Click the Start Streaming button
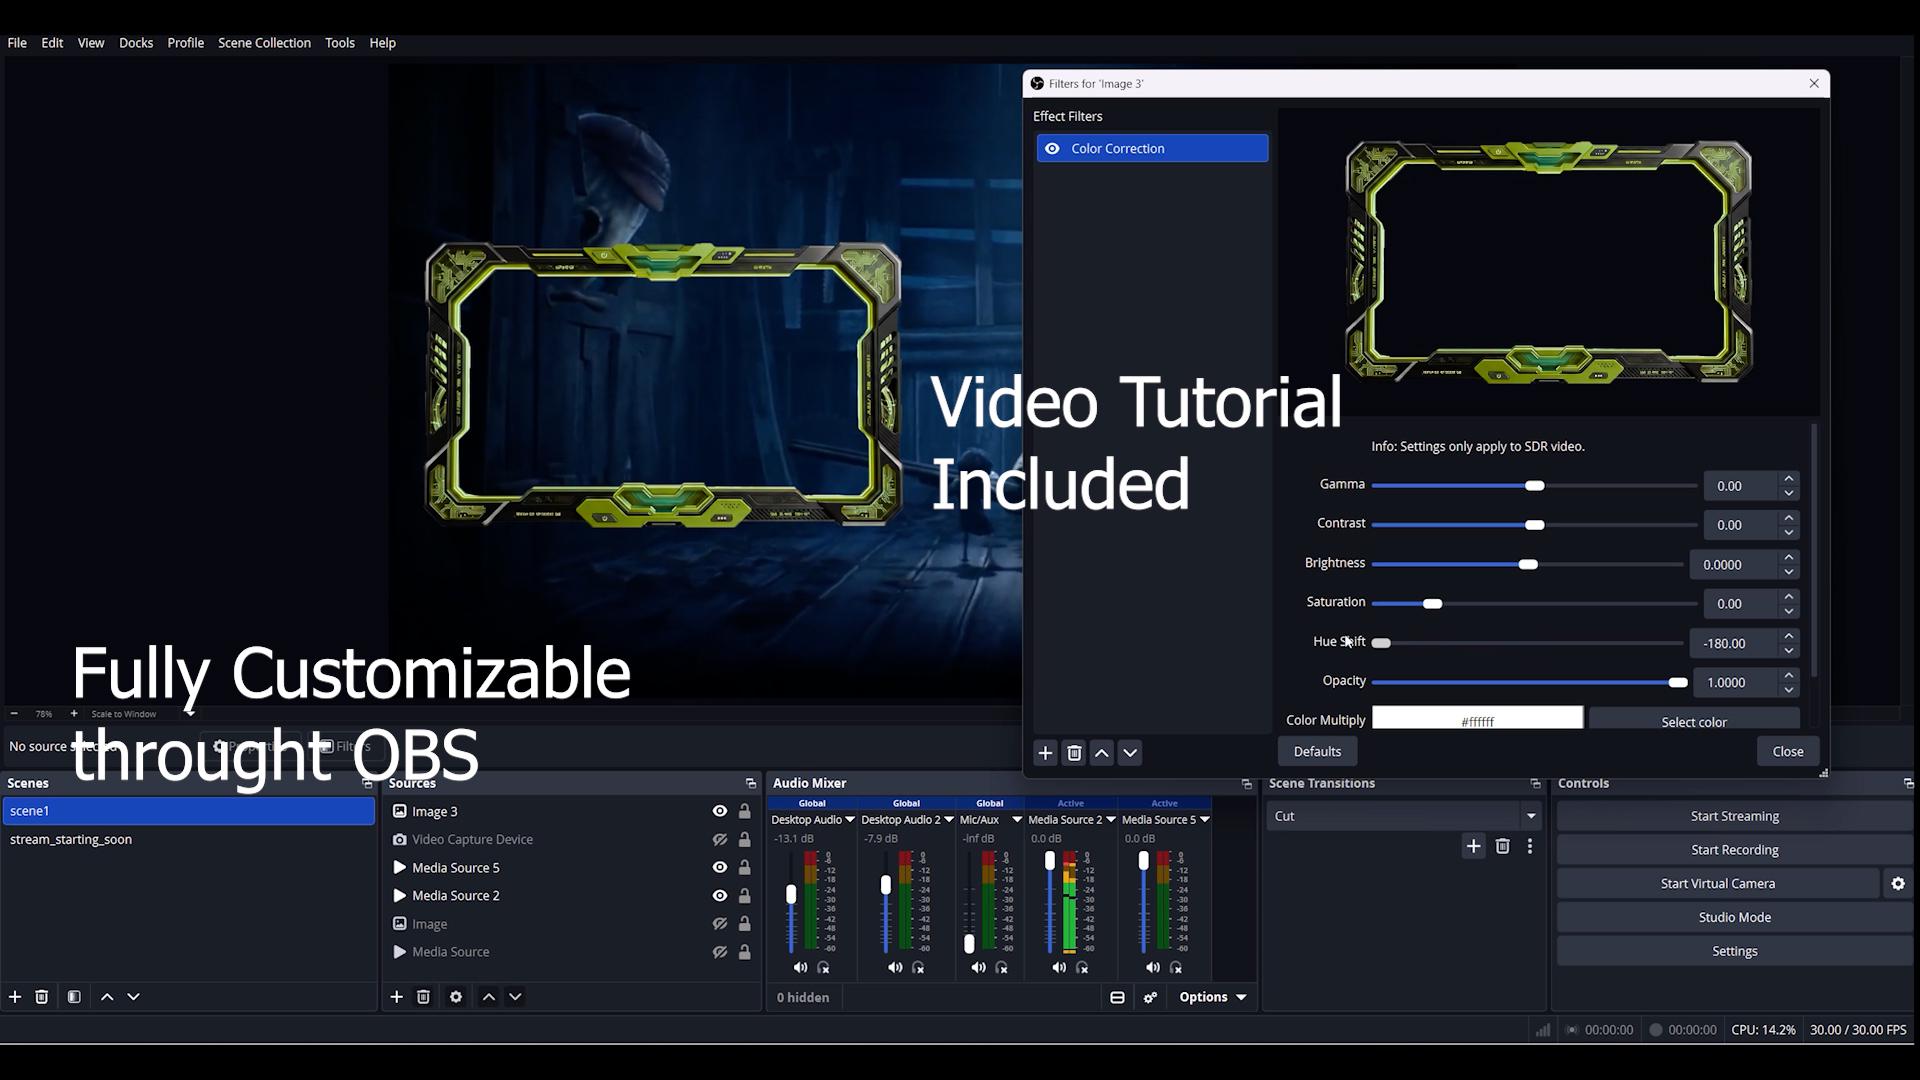Viewport: 1920px width, 1080px height. (x=1734, y=817)
